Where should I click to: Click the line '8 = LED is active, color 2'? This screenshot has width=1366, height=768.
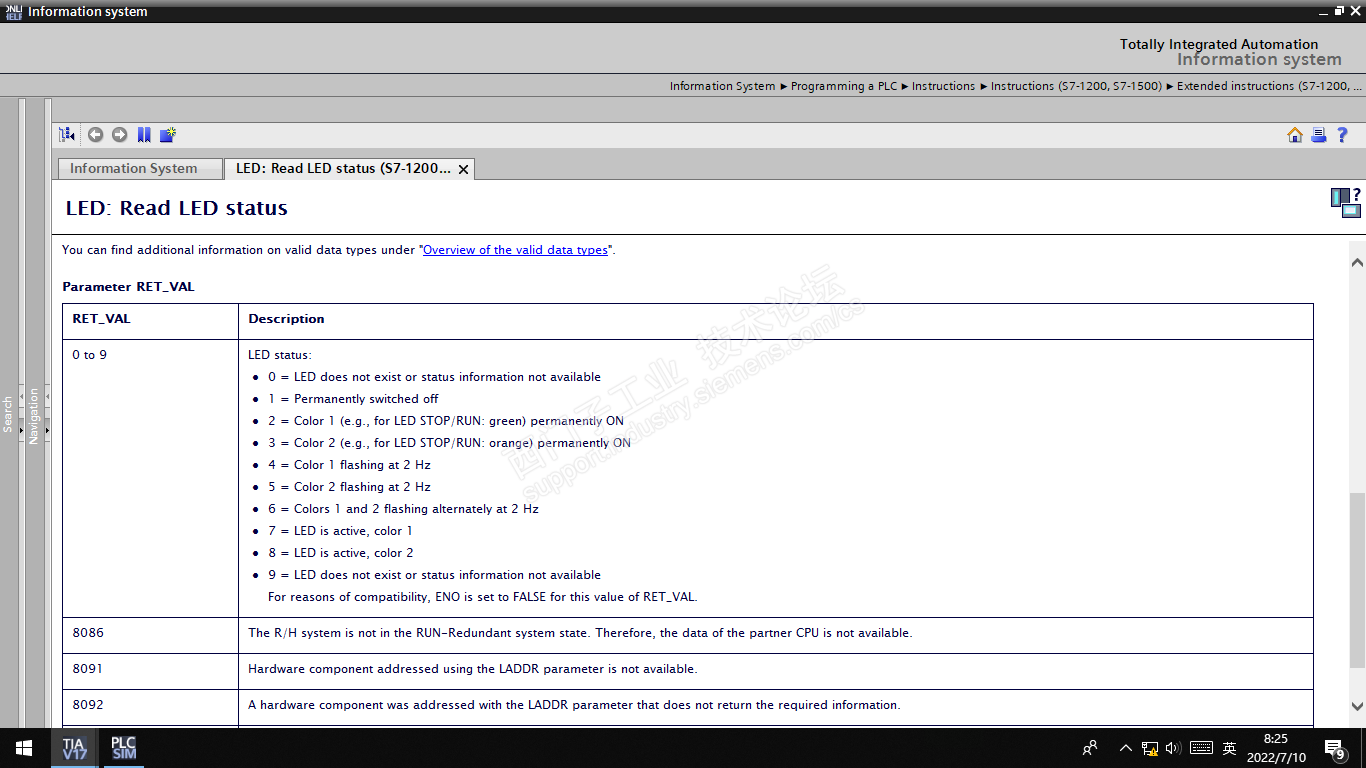pos(340,553)
